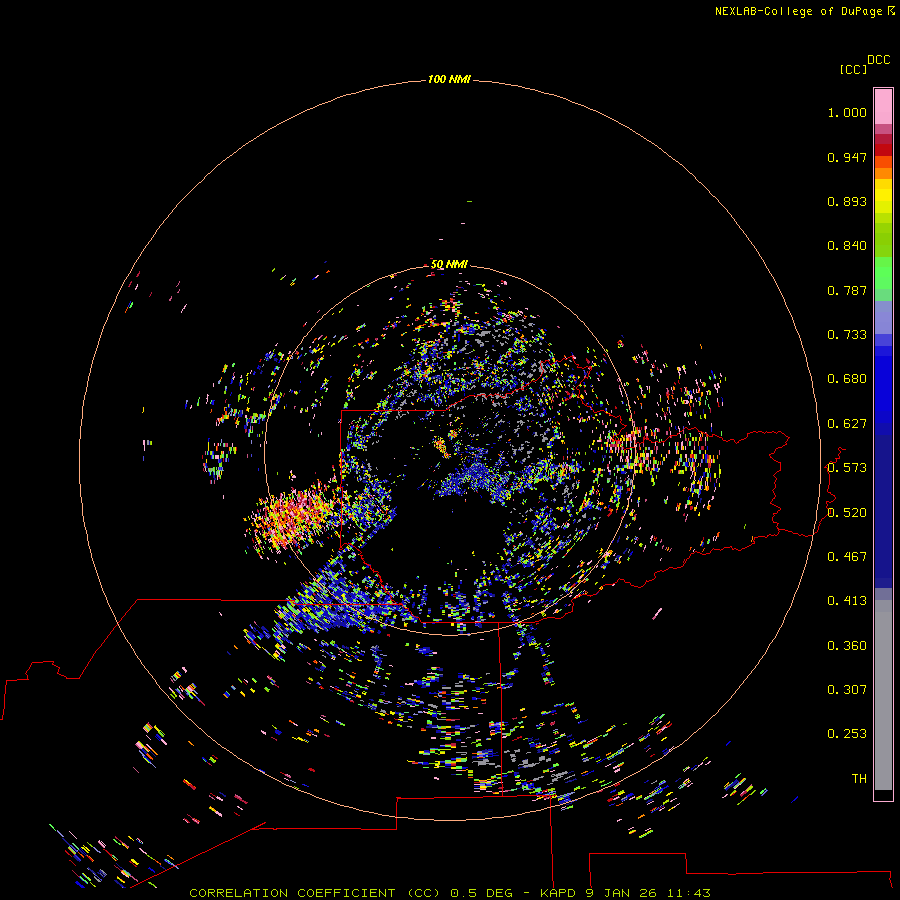Click the 0.360 legend value
The height and width of the screenshot is (900, 900).
847,646
